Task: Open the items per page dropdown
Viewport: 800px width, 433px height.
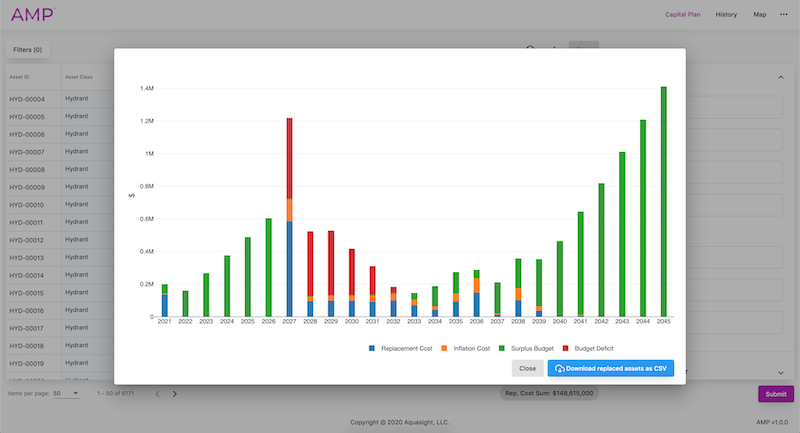Action: coord(68,394)
